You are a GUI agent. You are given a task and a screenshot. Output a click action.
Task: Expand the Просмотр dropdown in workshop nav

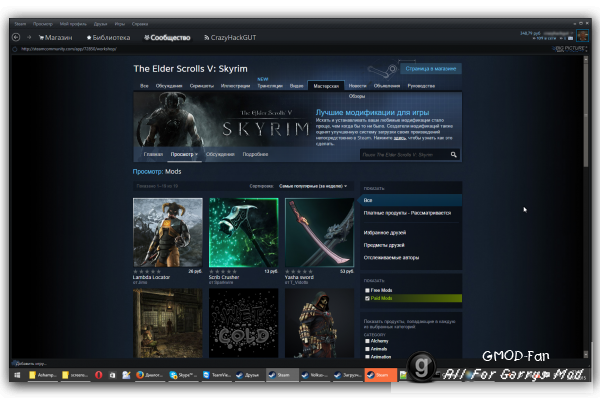tap(184, 154)
